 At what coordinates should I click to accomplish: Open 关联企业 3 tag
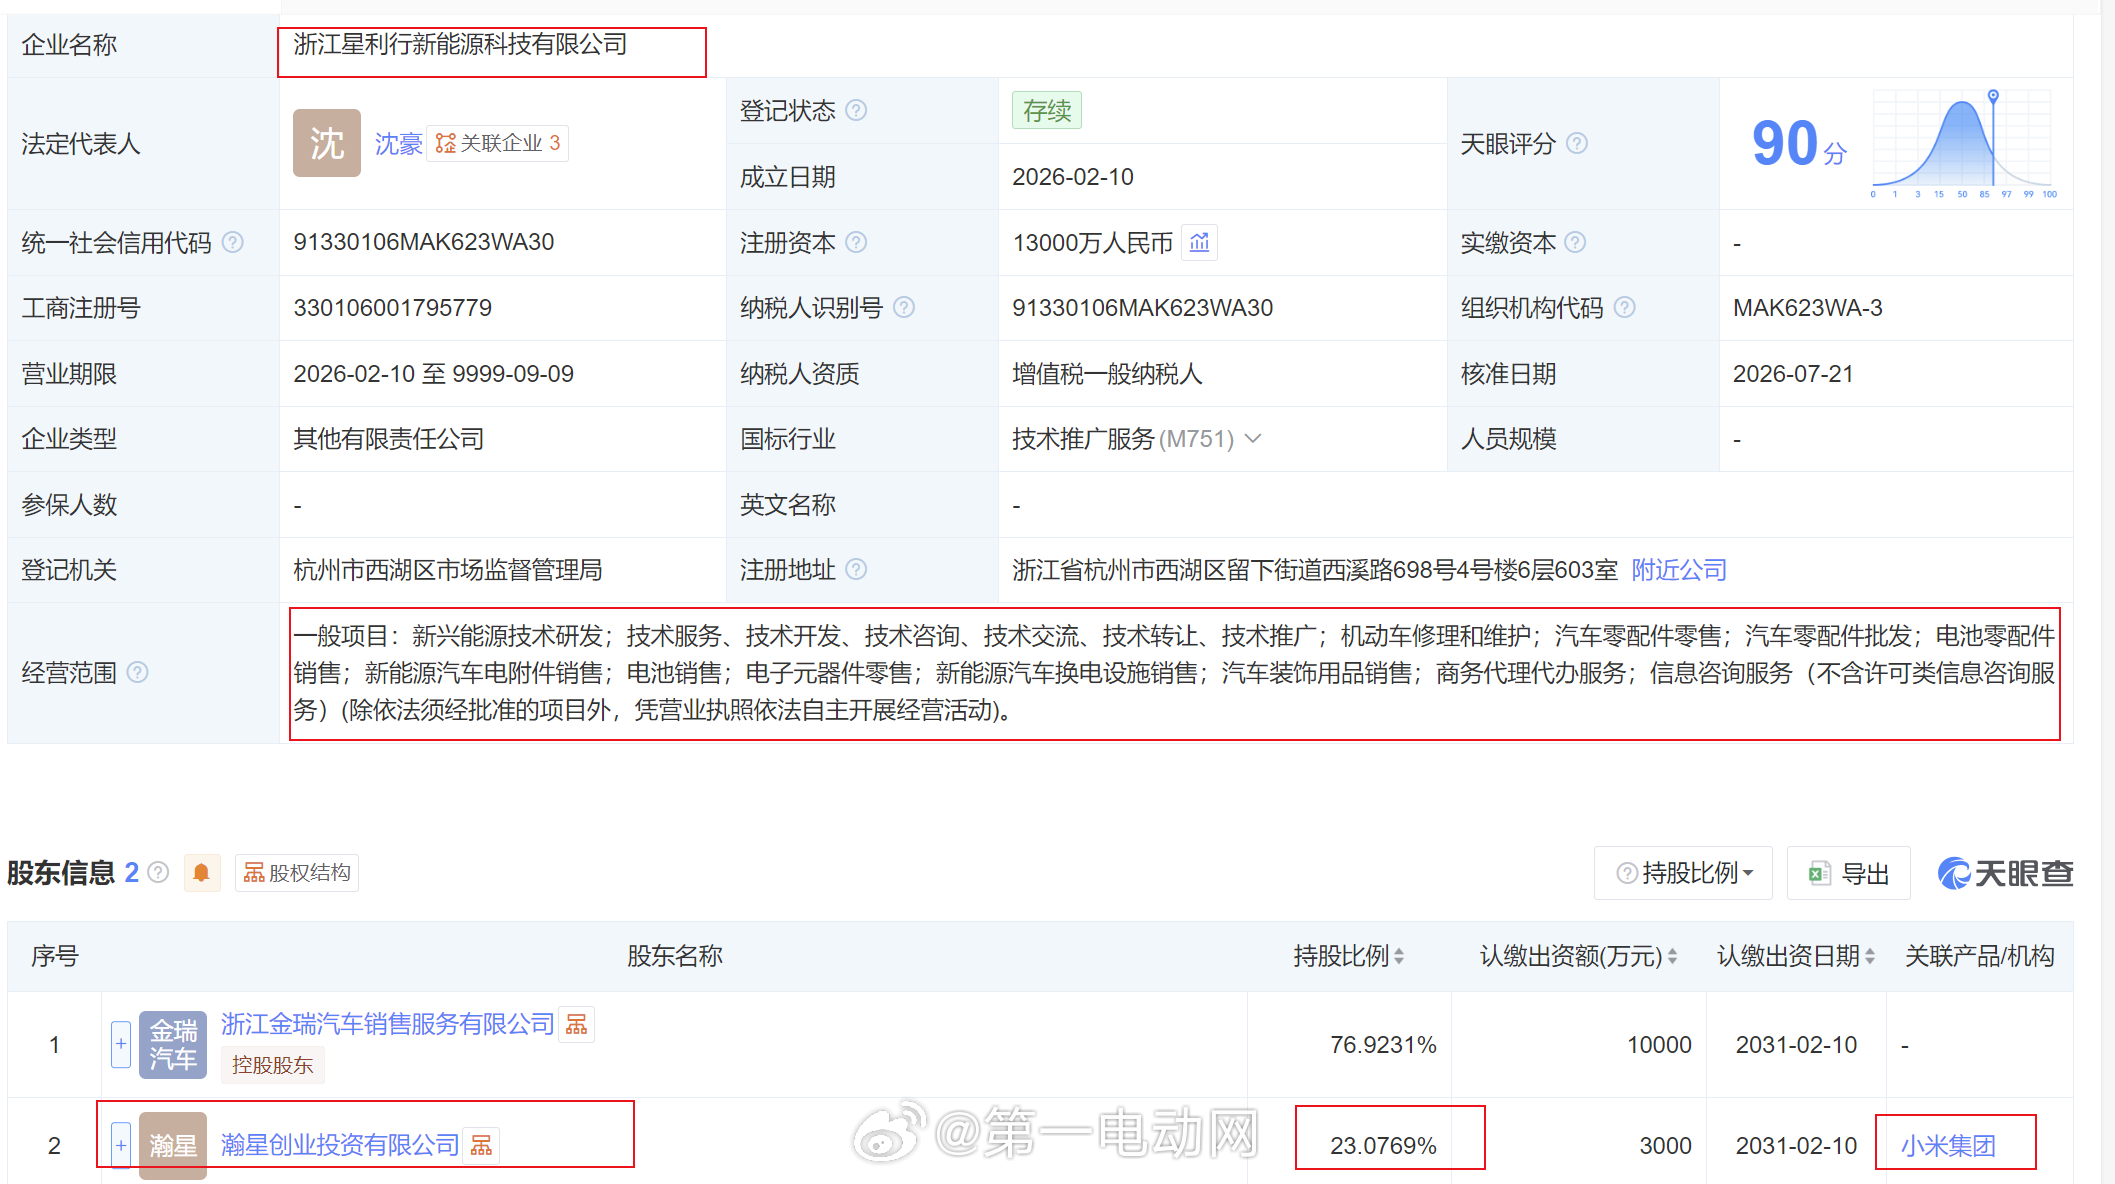click(497, 143)
